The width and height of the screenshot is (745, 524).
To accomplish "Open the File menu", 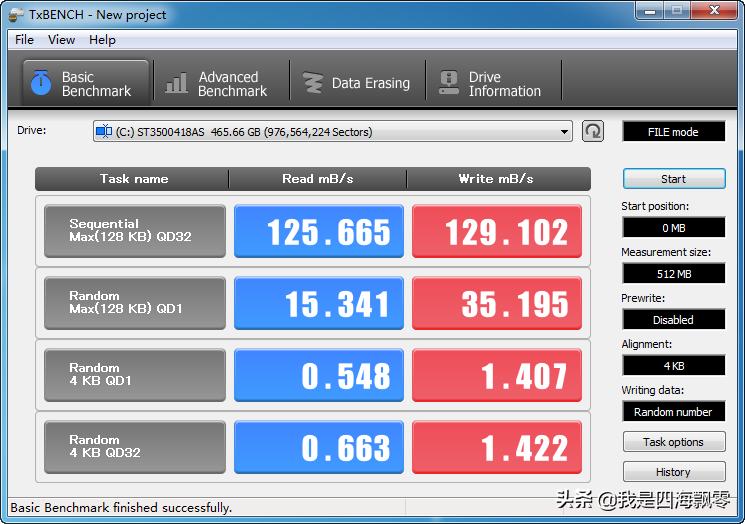I will (x=24, y=40).
